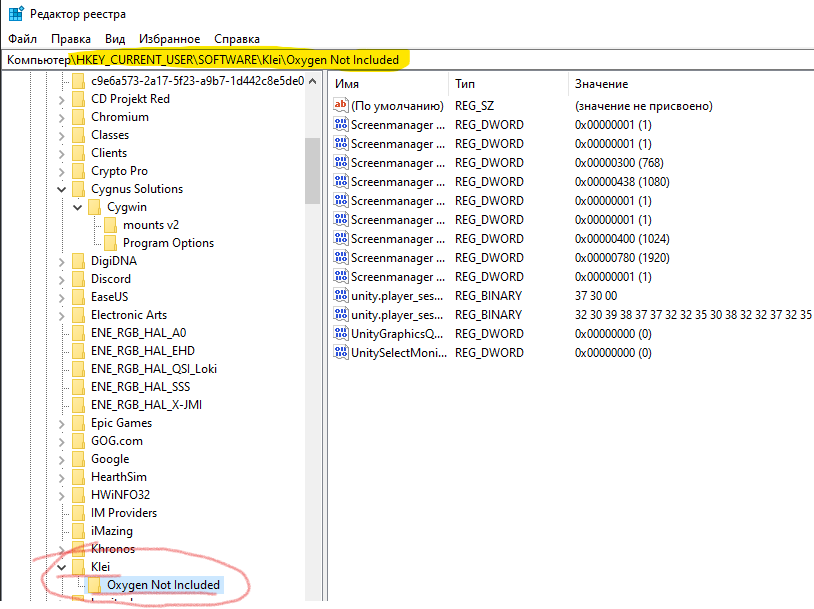Screen dimensions: 814x609
Task: Collapse the Cygnus Solutions key
Action: 61,190
